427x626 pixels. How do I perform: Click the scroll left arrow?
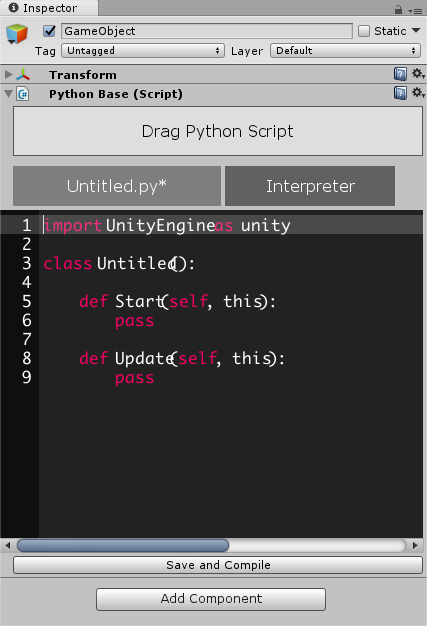[x=8, y=545]
